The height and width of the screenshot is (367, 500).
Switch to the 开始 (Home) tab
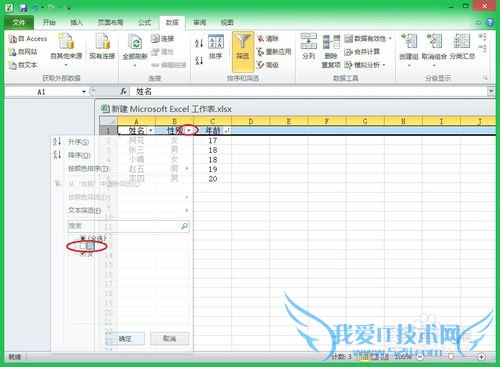click(49, 22)
